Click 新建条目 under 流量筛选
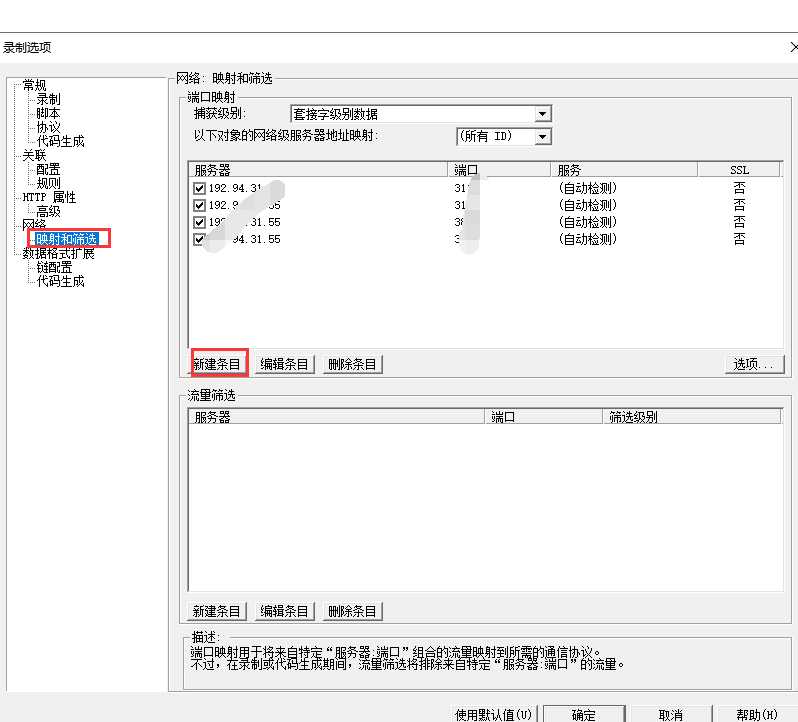798x722 pixels. click(217, 611)
